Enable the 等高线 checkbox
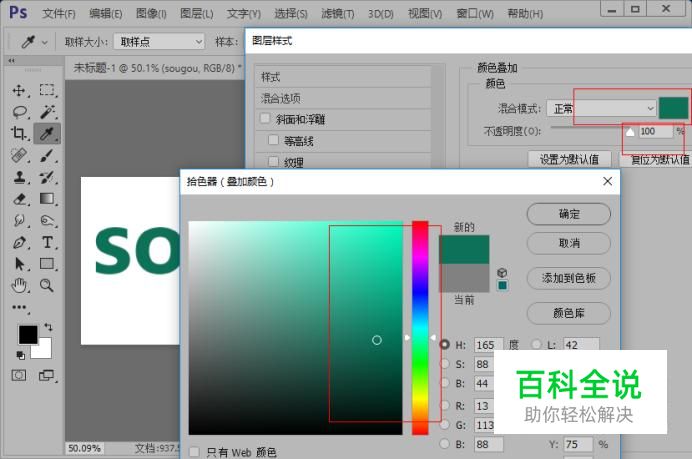This screenshot has width=692, height=459. coord(273,140)
